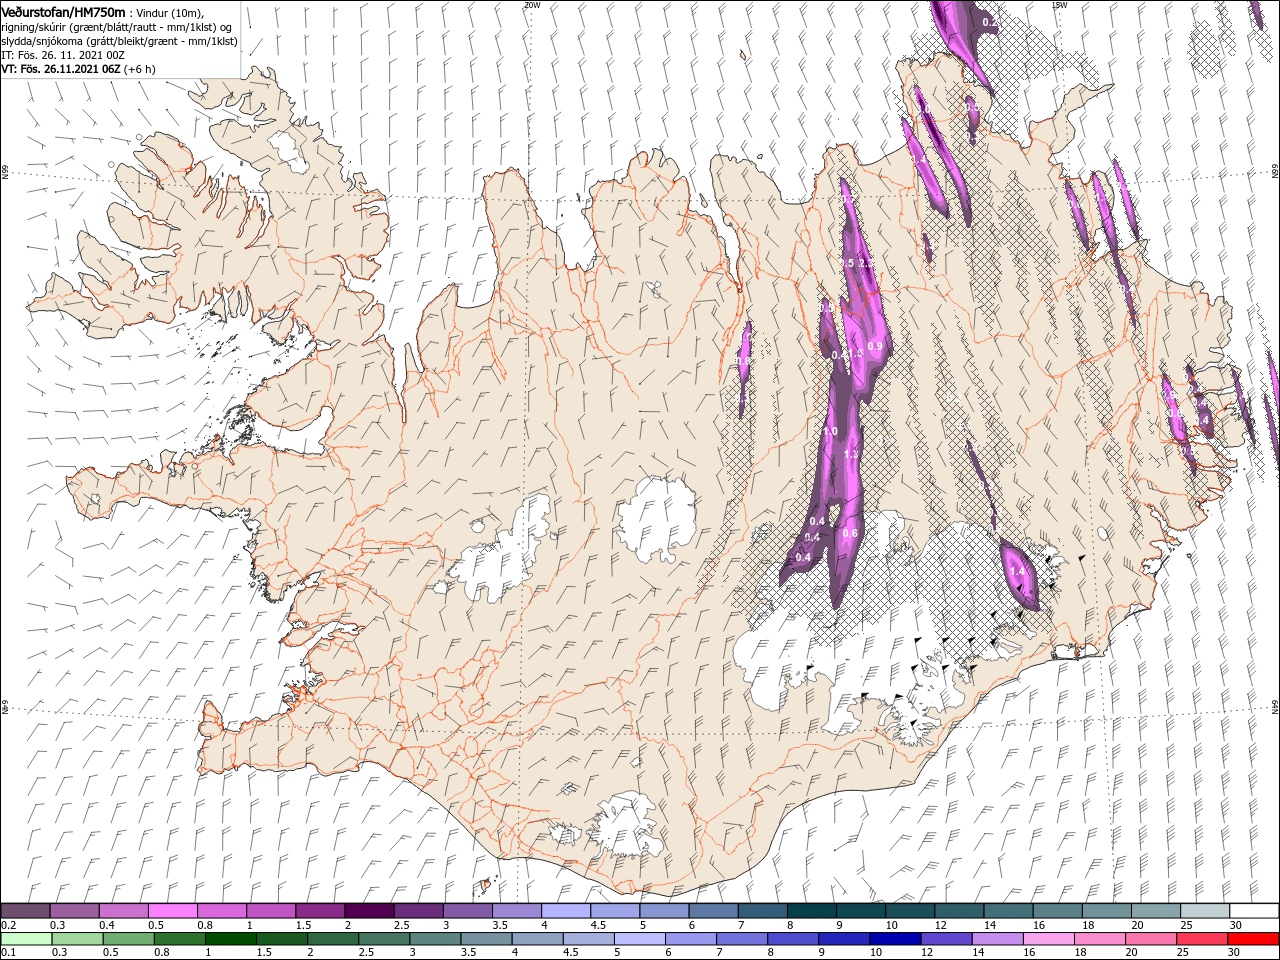Image resolution: width=1280 pixels, height=960 pixels.
Task: Click the '0.1' label under lower legend row
Action: (x=8, y=953)
